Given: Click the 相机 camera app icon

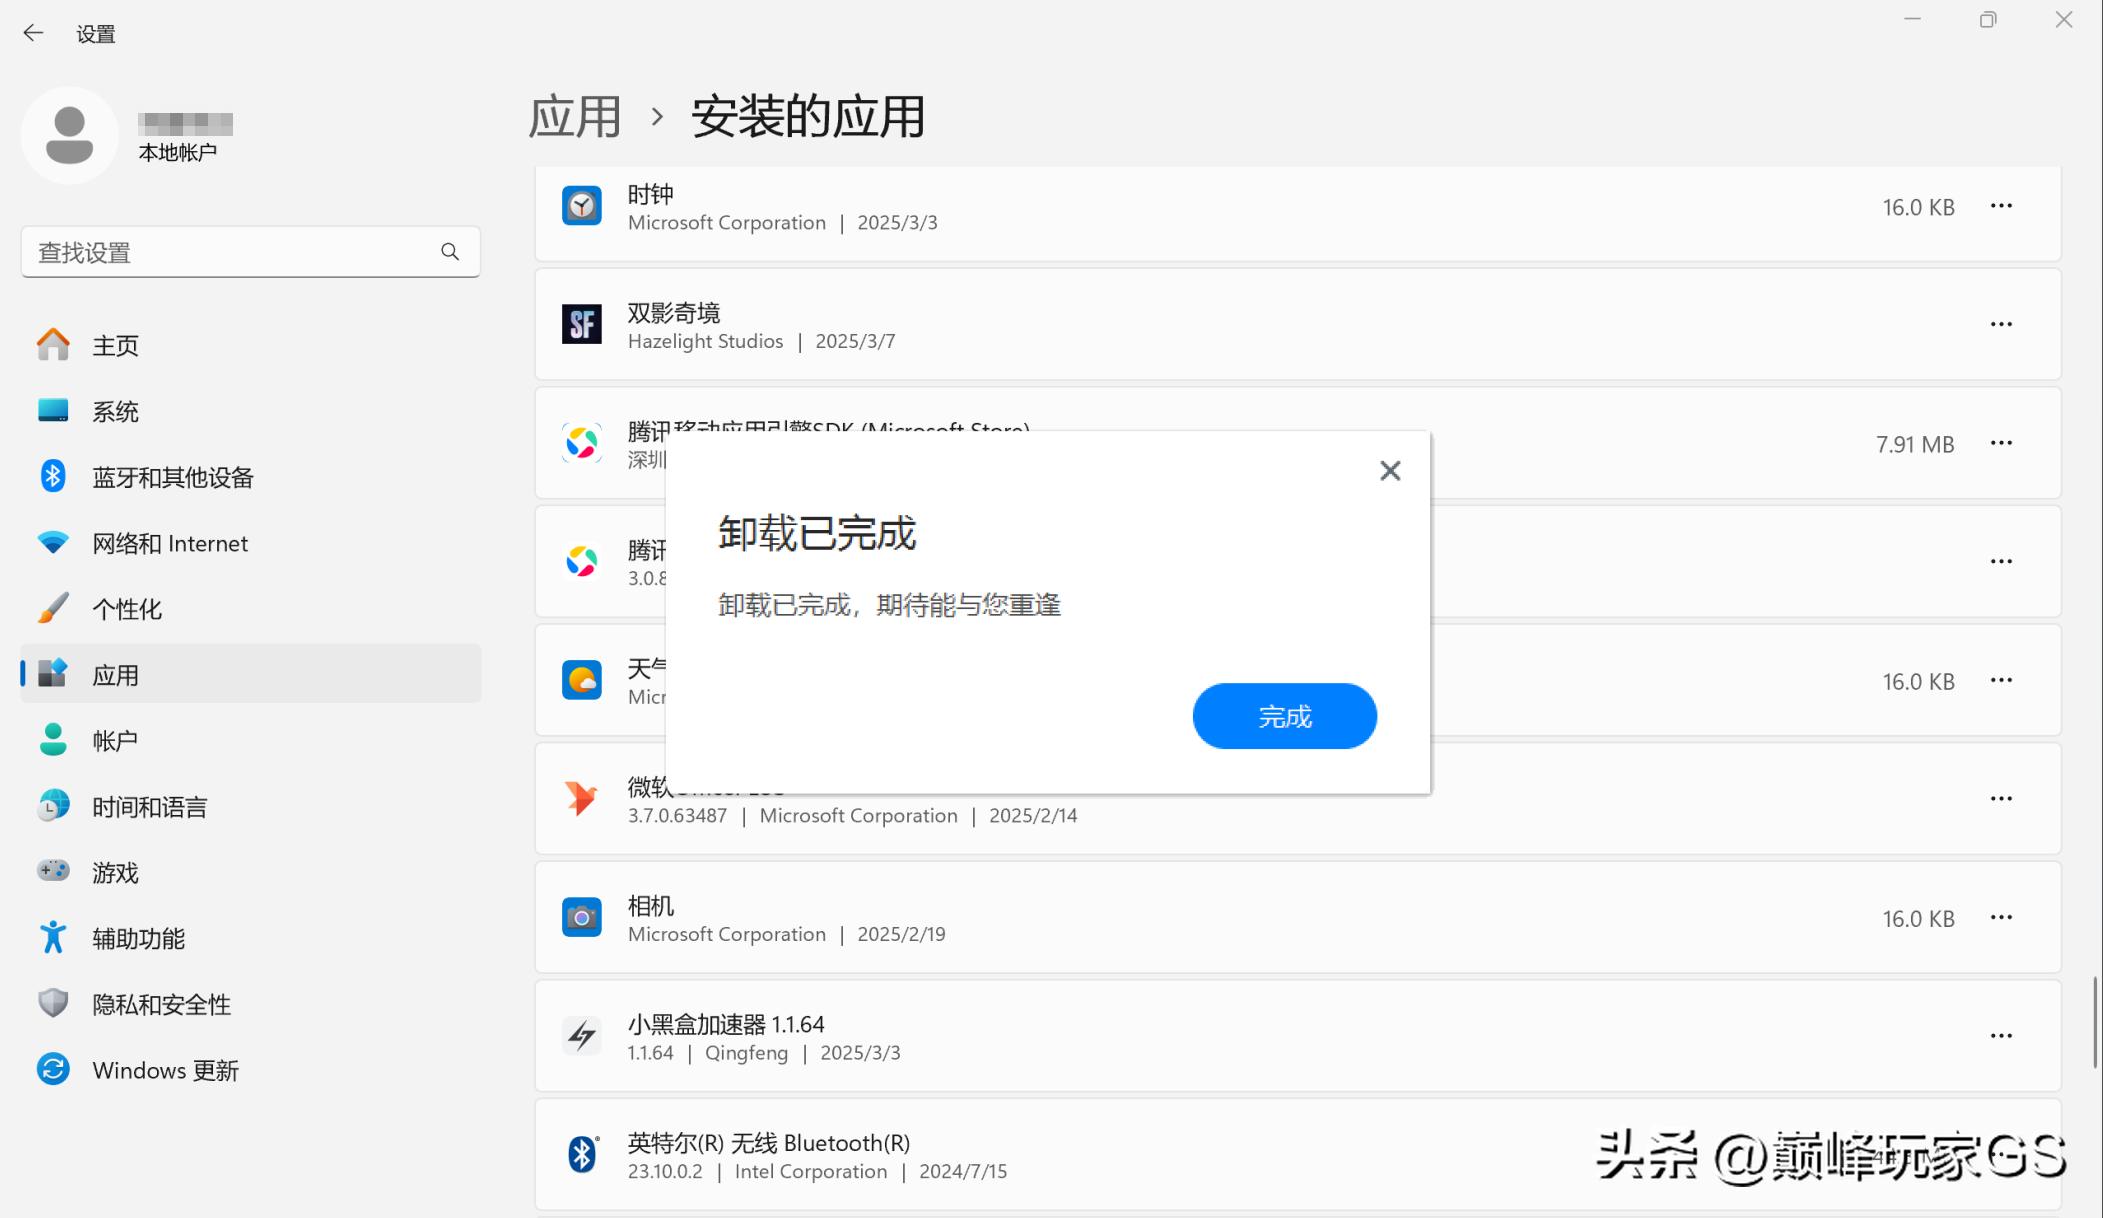Looking at the screenshot, I should 582,917.
